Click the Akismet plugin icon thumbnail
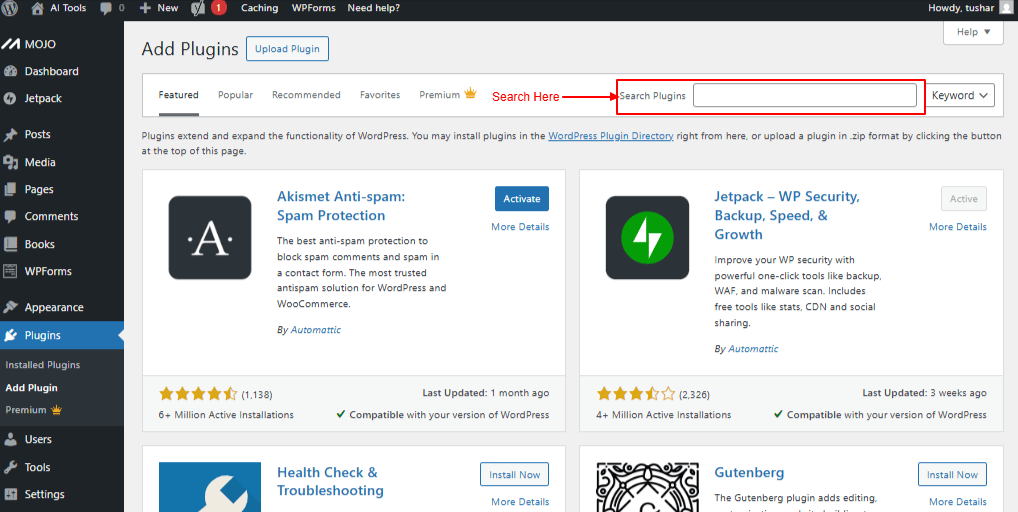1018x512 pixels. (x=210, y=237)
